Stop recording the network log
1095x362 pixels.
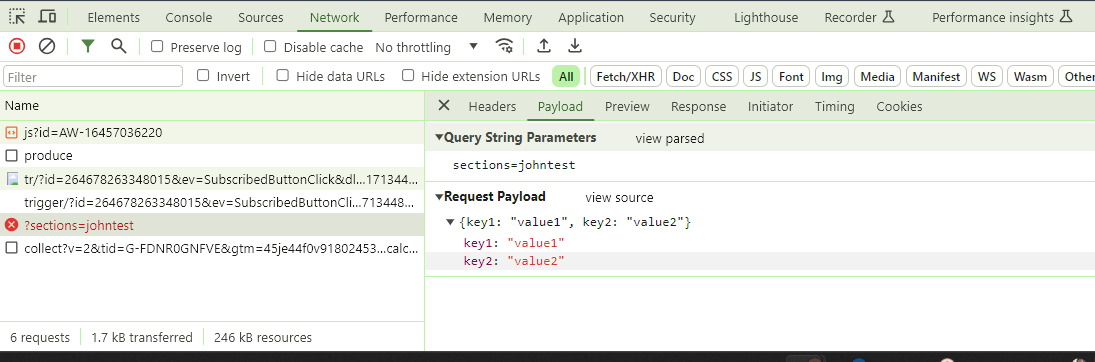17,46
